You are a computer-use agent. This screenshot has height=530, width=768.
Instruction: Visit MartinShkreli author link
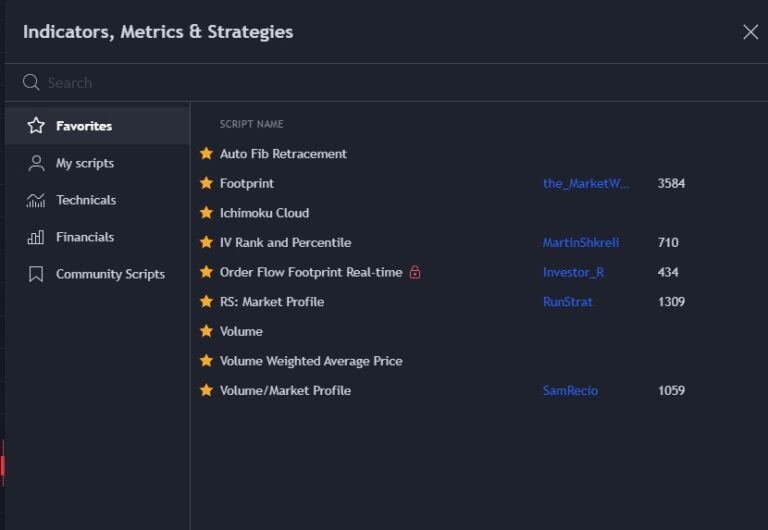coord(580,242)
